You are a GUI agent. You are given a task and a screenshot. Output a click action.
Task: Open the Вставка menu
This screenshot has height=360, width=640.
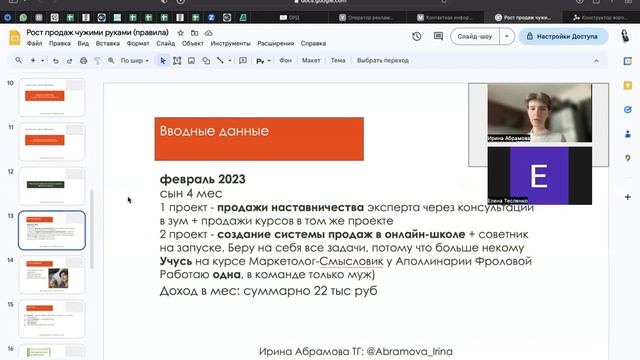pyautogui.click(x=107, y=43)
